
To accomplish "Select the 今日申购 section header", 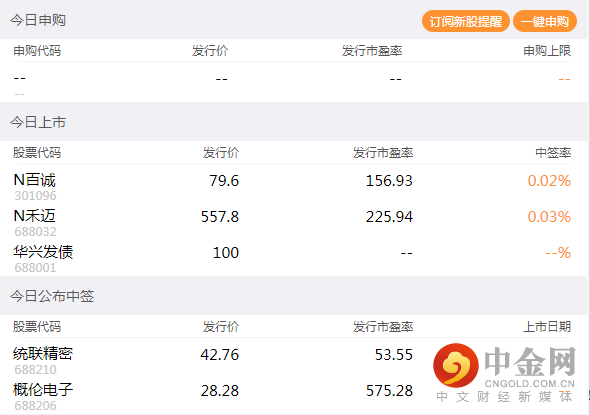I will click(x=38, y=20).
